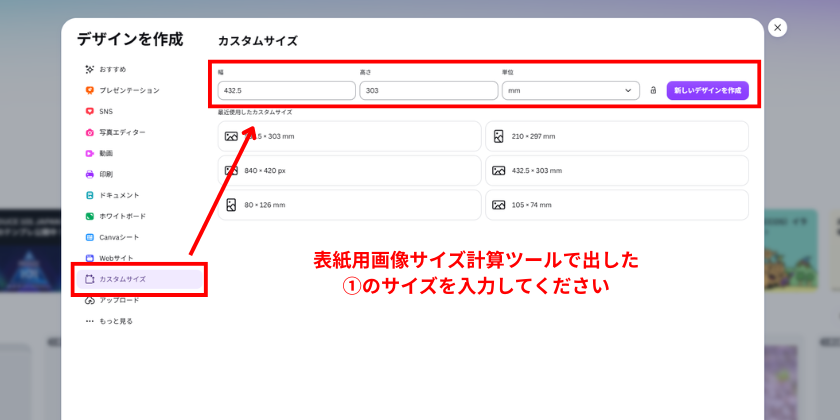This screenshot has height=420, width=840.
Task: Close the デザインを作成 dialog
Action: (777, 27)
